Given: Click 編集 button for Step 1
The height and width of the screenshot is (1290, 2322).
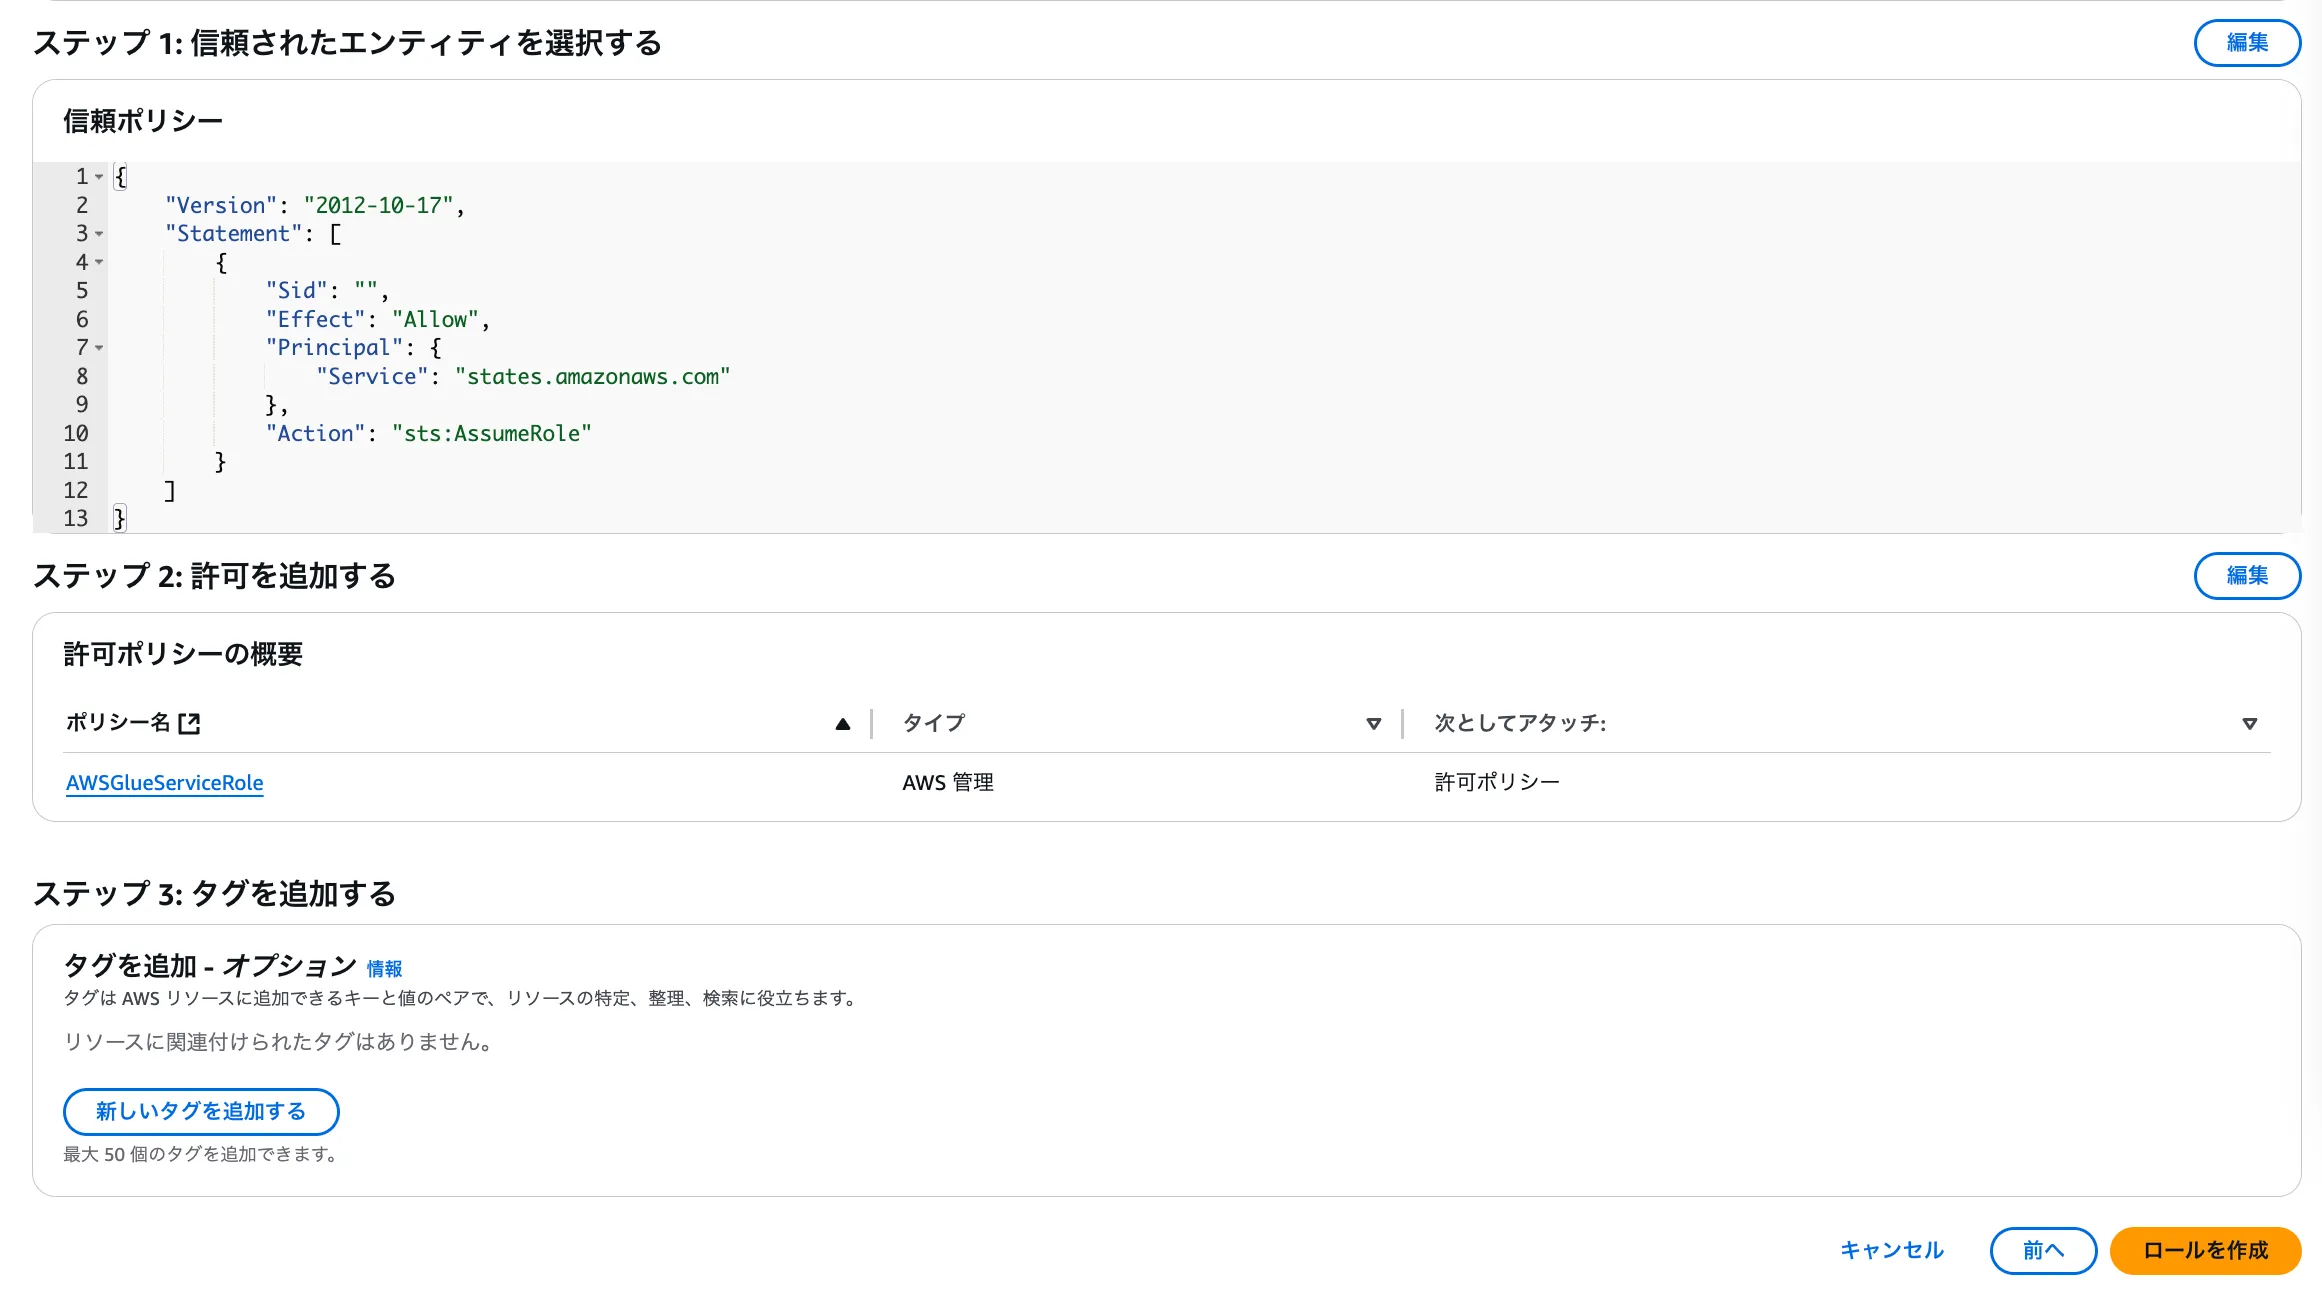Looking at the screenshot, I should [x=2246, y=43].
